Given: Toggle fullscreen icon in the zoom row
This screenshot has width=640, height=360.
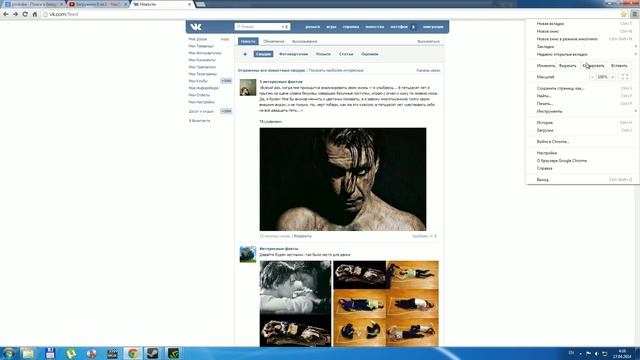Looking at the screenshot, I should click(x=624, y=77).
